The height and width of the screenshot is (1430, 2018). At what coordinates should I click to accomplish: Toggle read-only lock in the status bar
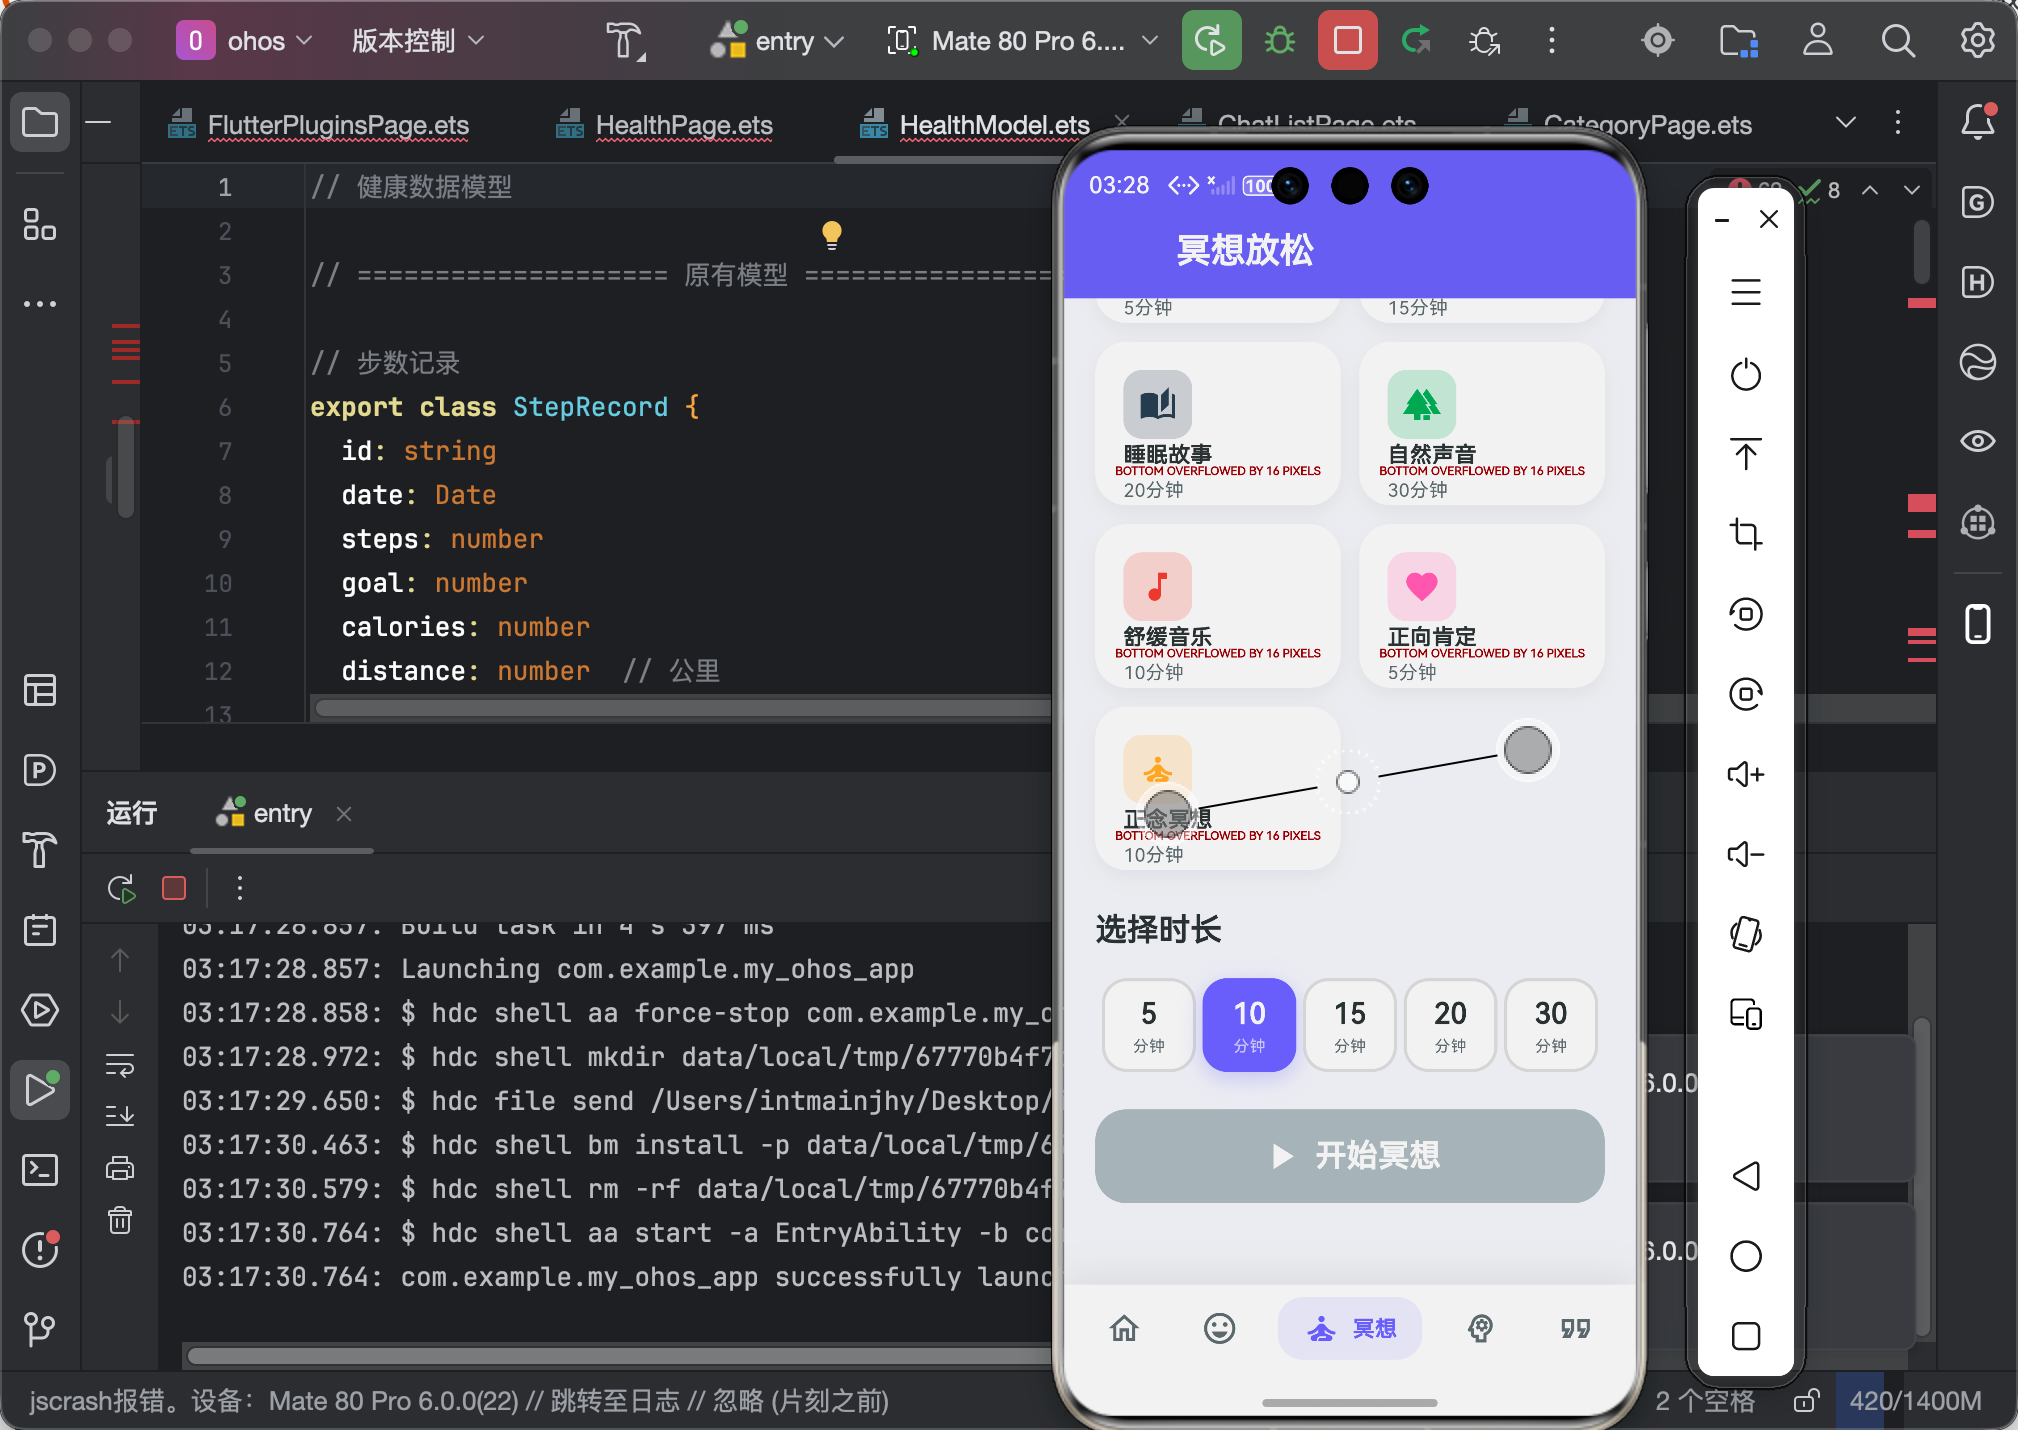(1805, 1401)
